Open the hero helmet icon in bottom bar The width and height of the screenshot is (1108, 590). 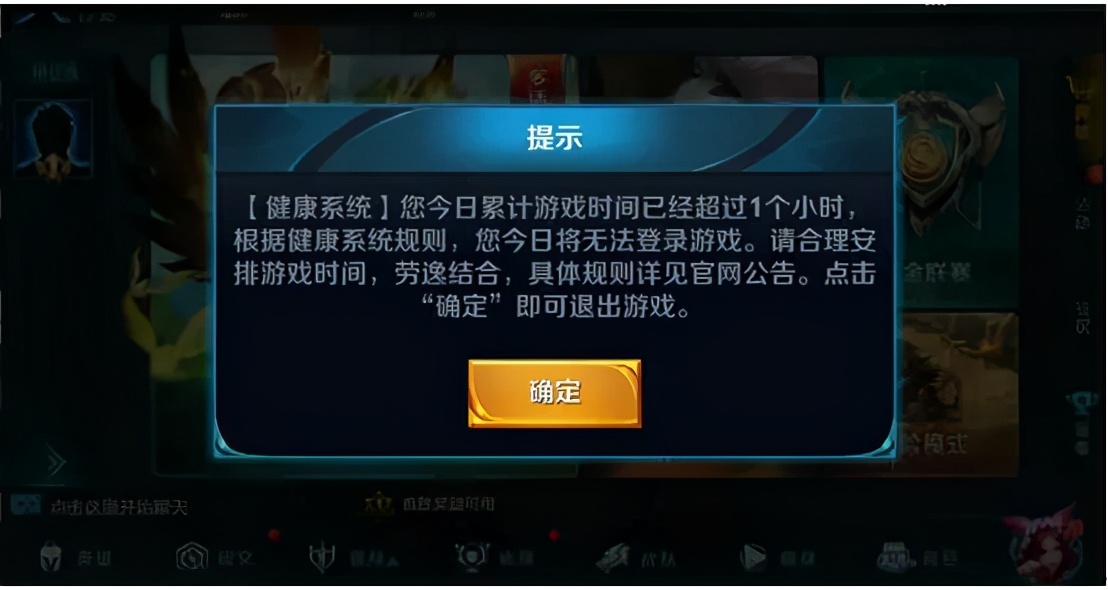pyautogui.click(x=51, y=557)
